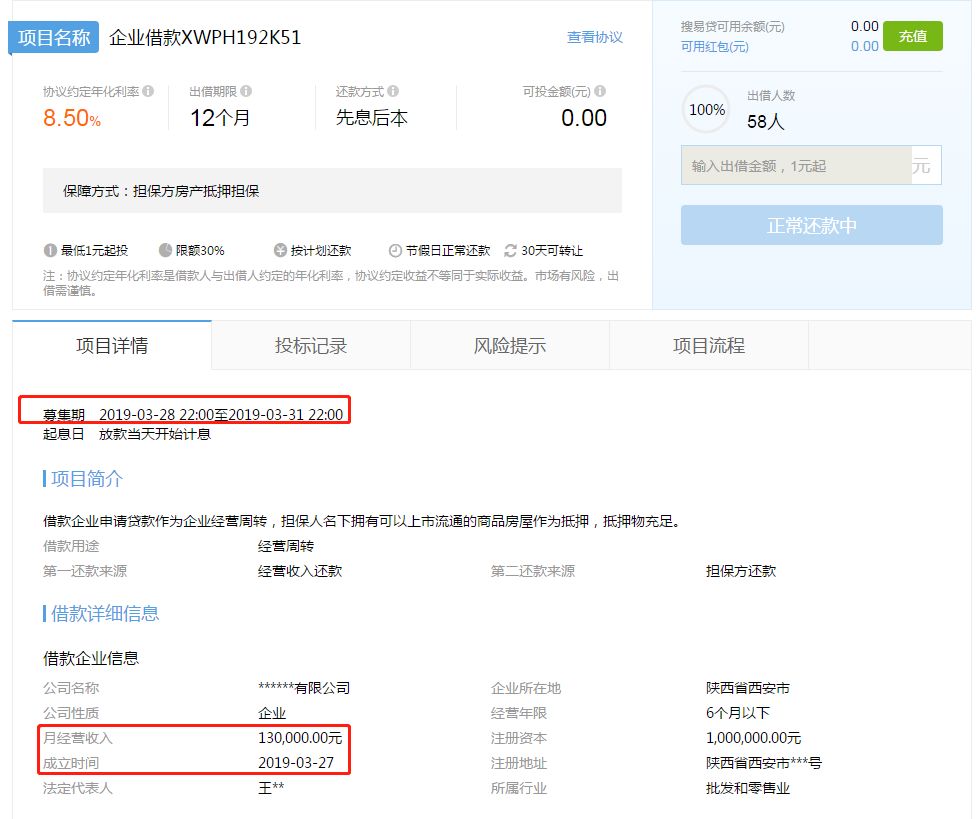Click the 12个月 loan term value
This screenshot has height=819, width=976.
coord(220,118)
